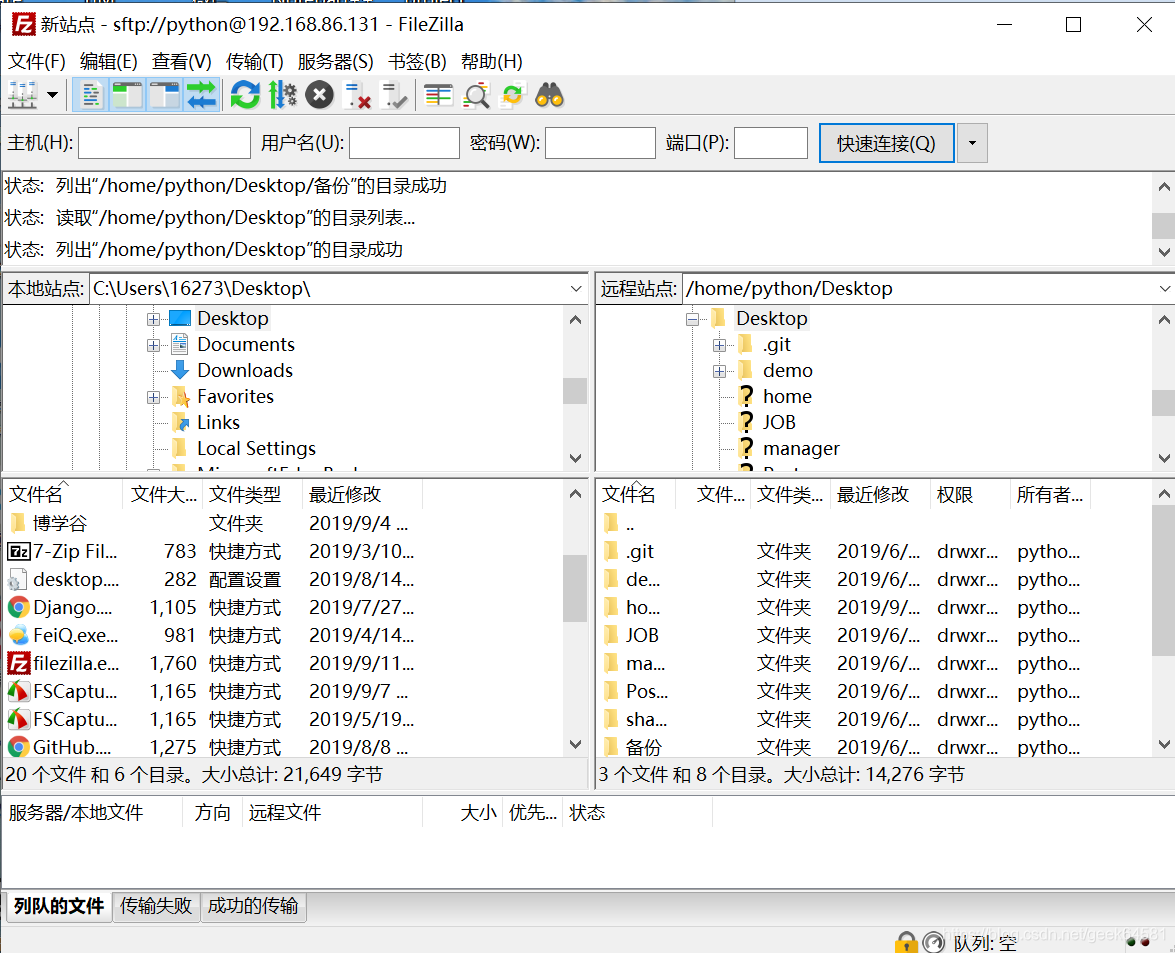
Task: Select Downloads in the local tree
Action: point(245,370)
